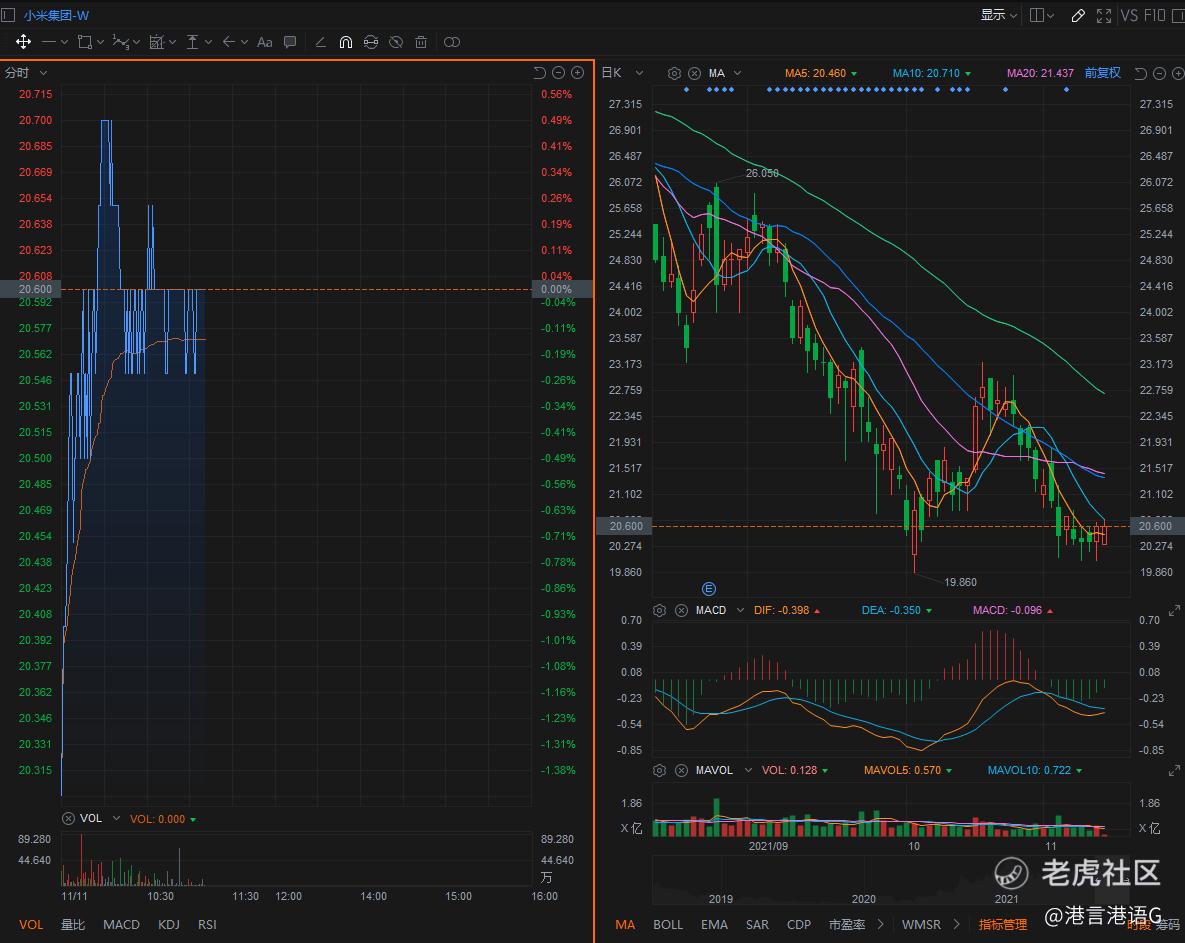Select the angle line tool
The height and width of the screenshot is (943, 1185).
(320, 42)
